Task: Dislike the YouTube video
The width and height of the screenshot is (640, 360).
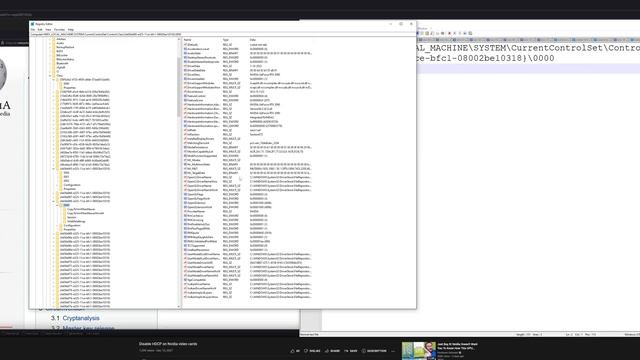Action: 312,351
